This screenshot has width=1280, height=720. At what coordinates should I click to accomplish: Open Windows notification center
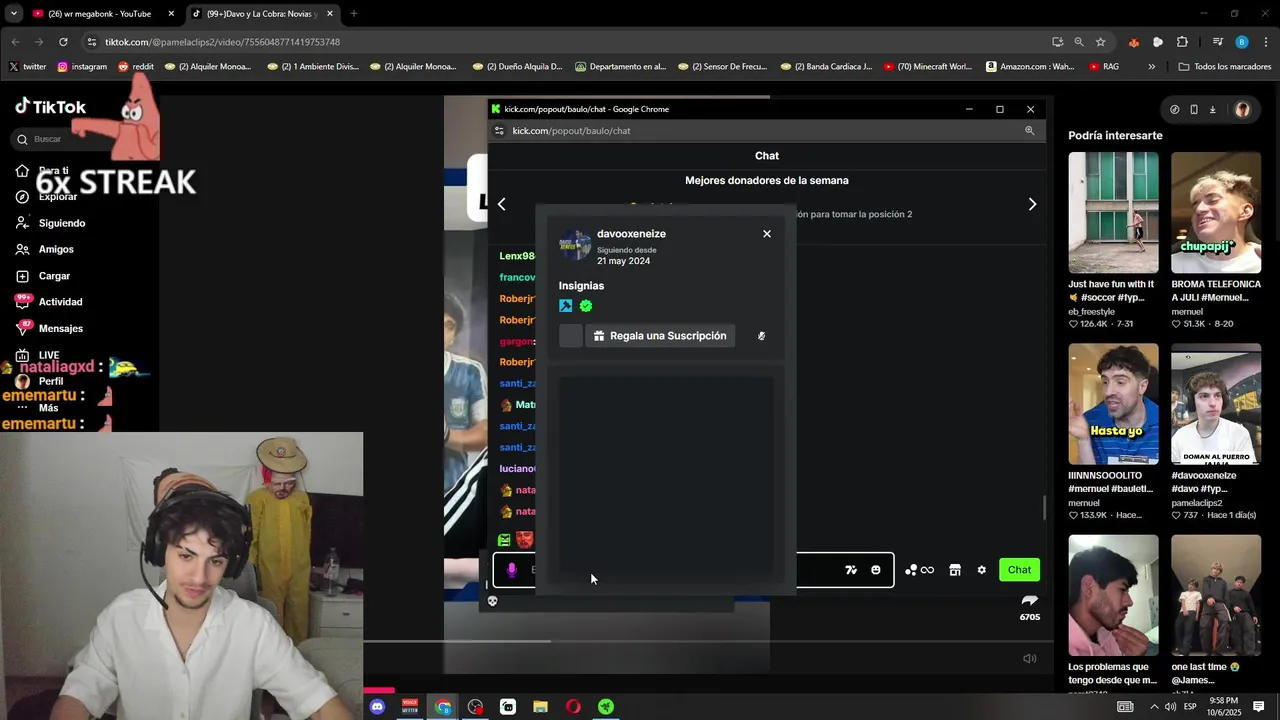(x=1259, y=707)
